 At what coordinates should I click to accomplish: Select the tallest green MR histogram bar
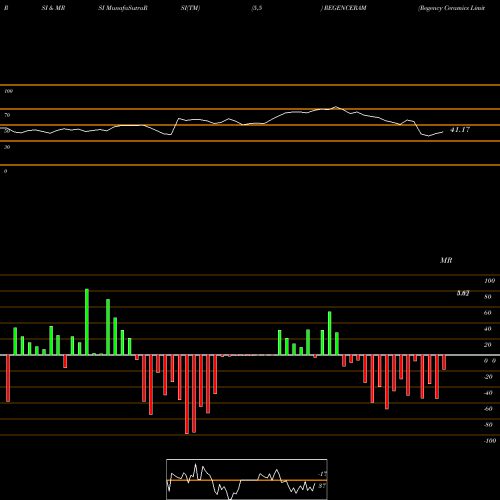(87, 322)
